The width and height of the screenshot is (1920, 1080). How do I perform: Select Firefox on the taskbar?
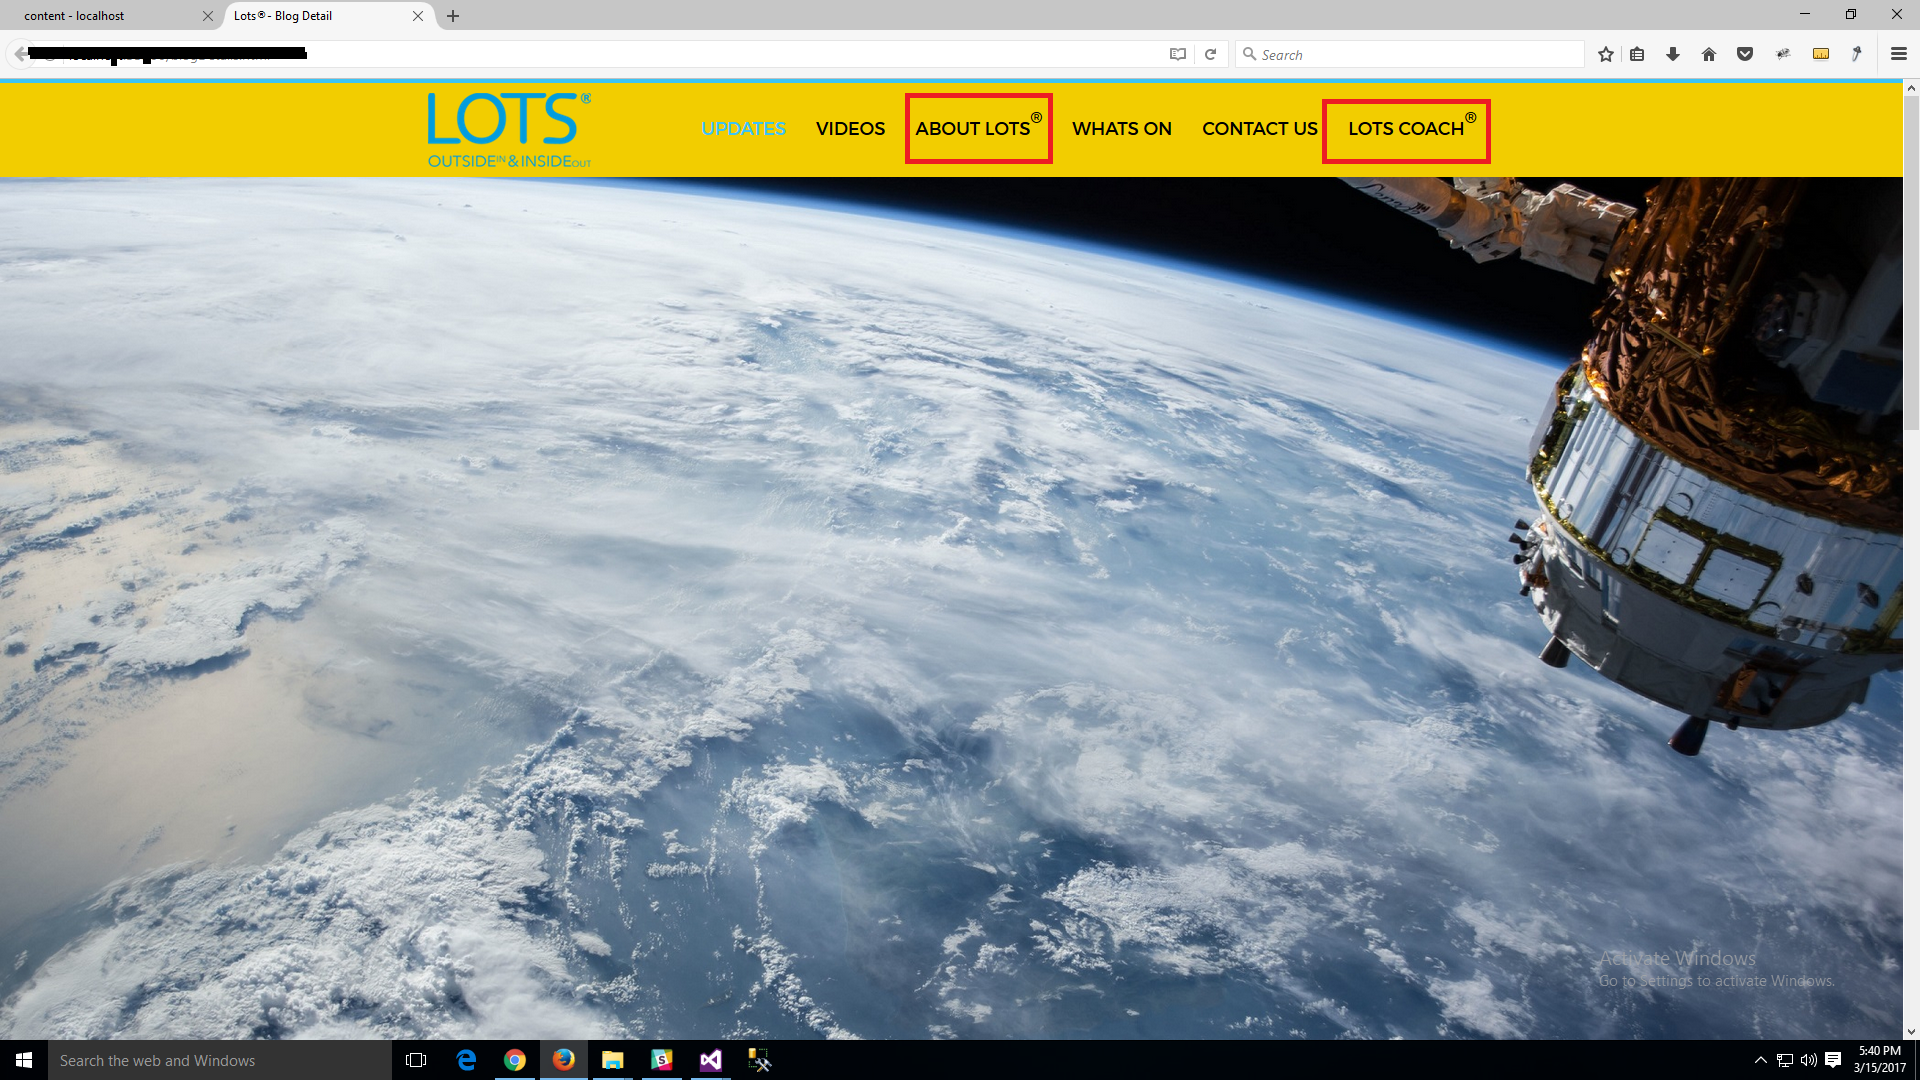564,1060
